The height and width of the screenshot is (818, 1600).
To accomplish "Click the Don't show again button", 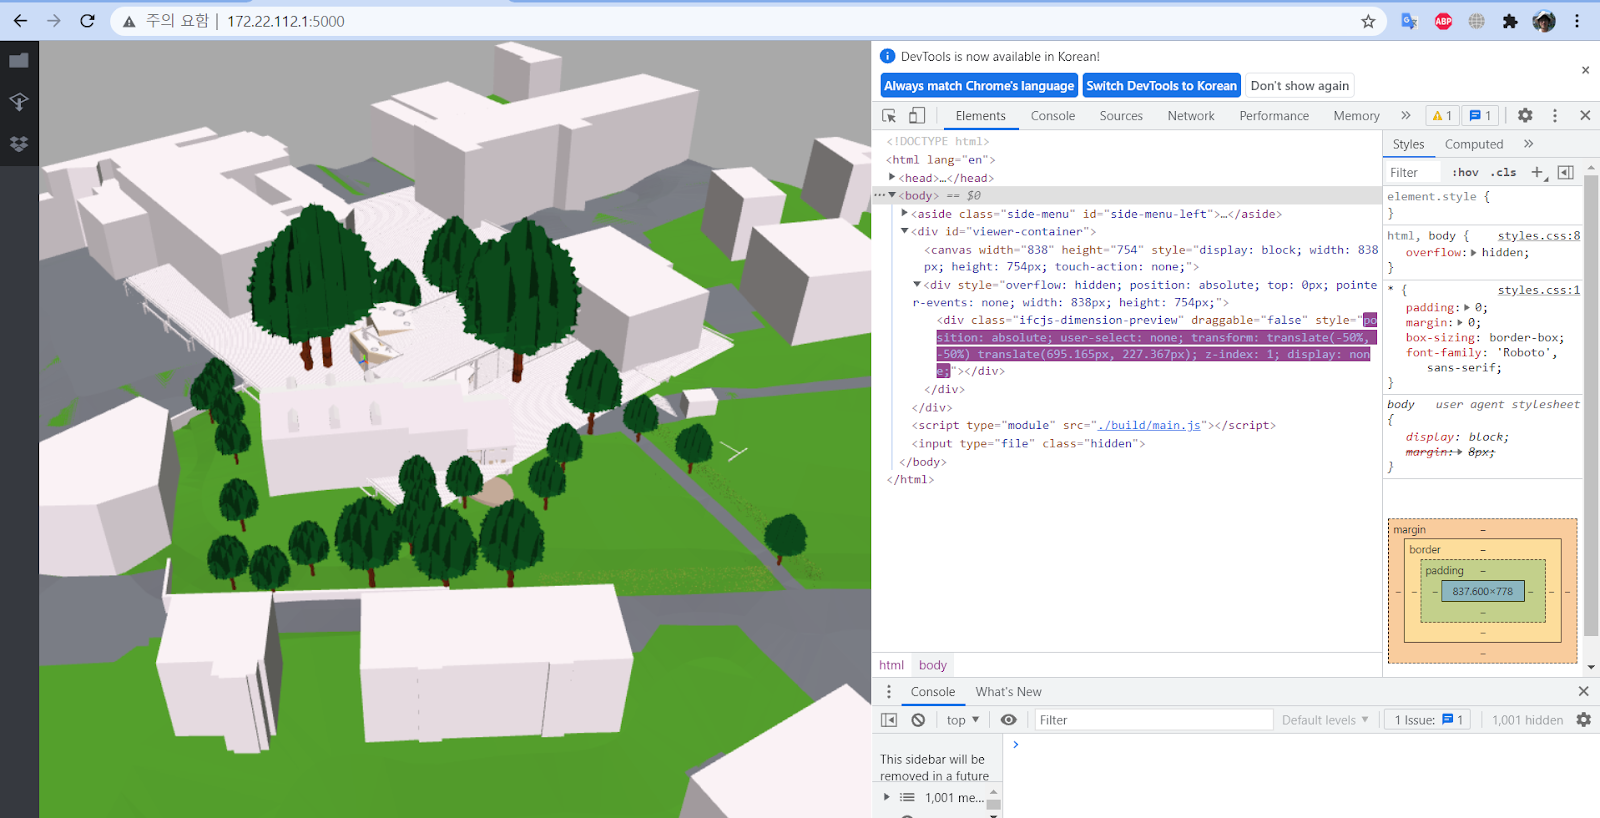I will pos(1299,86).
